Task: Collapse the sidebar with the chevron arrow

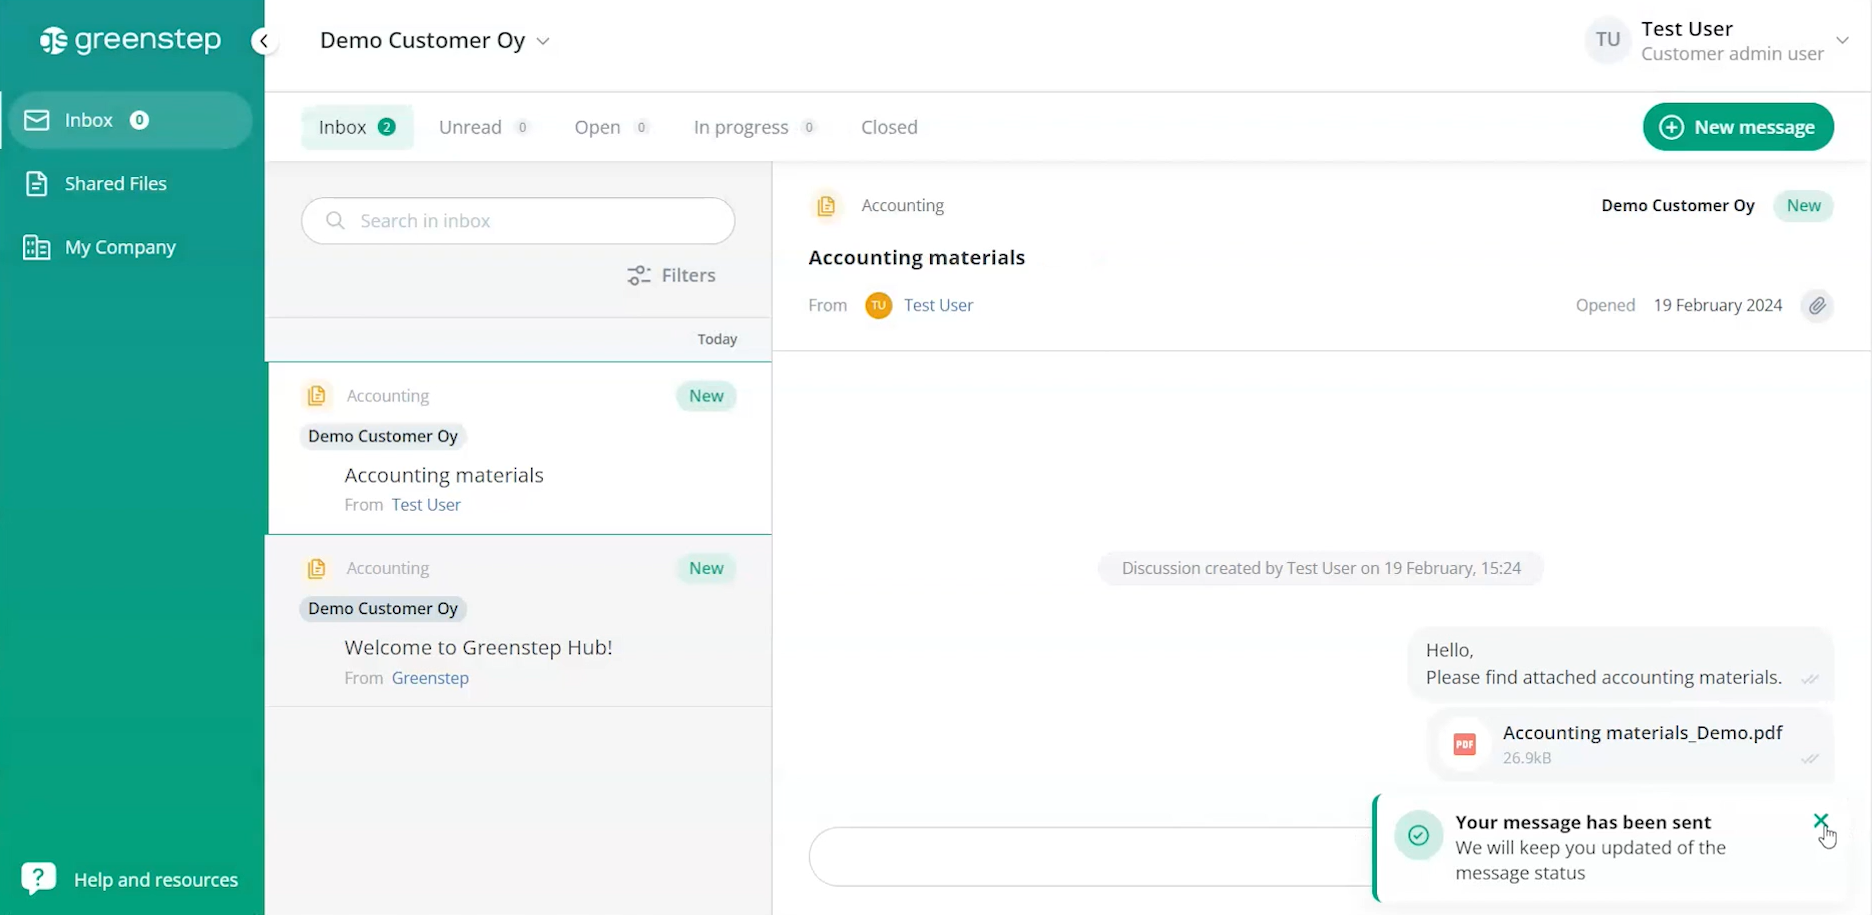Action: click(264, 41)
